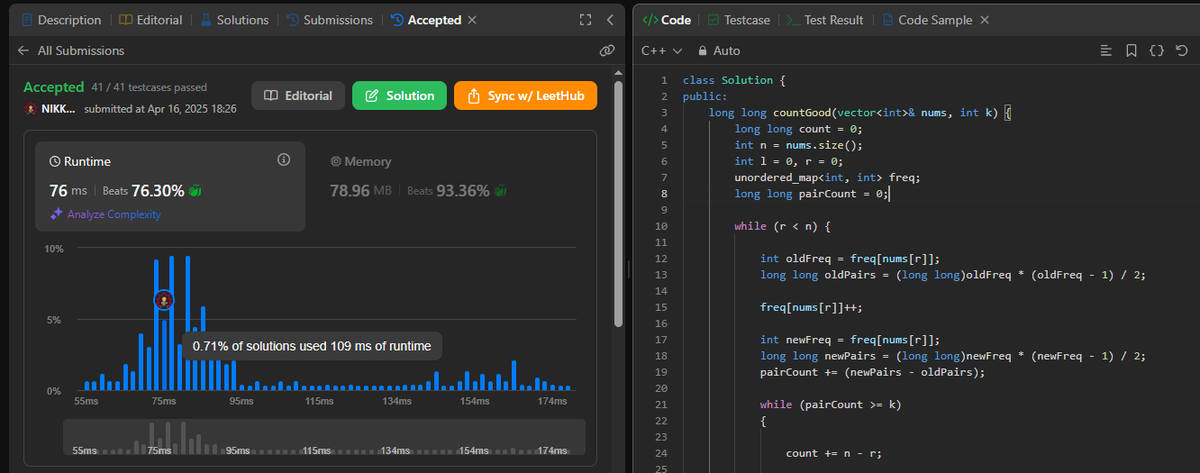Image resolution: width=1200 pixels, height=473 pixels.
Task: Maximize the left panel with the fullscreen icon
Action: click(x=586, y=20)
